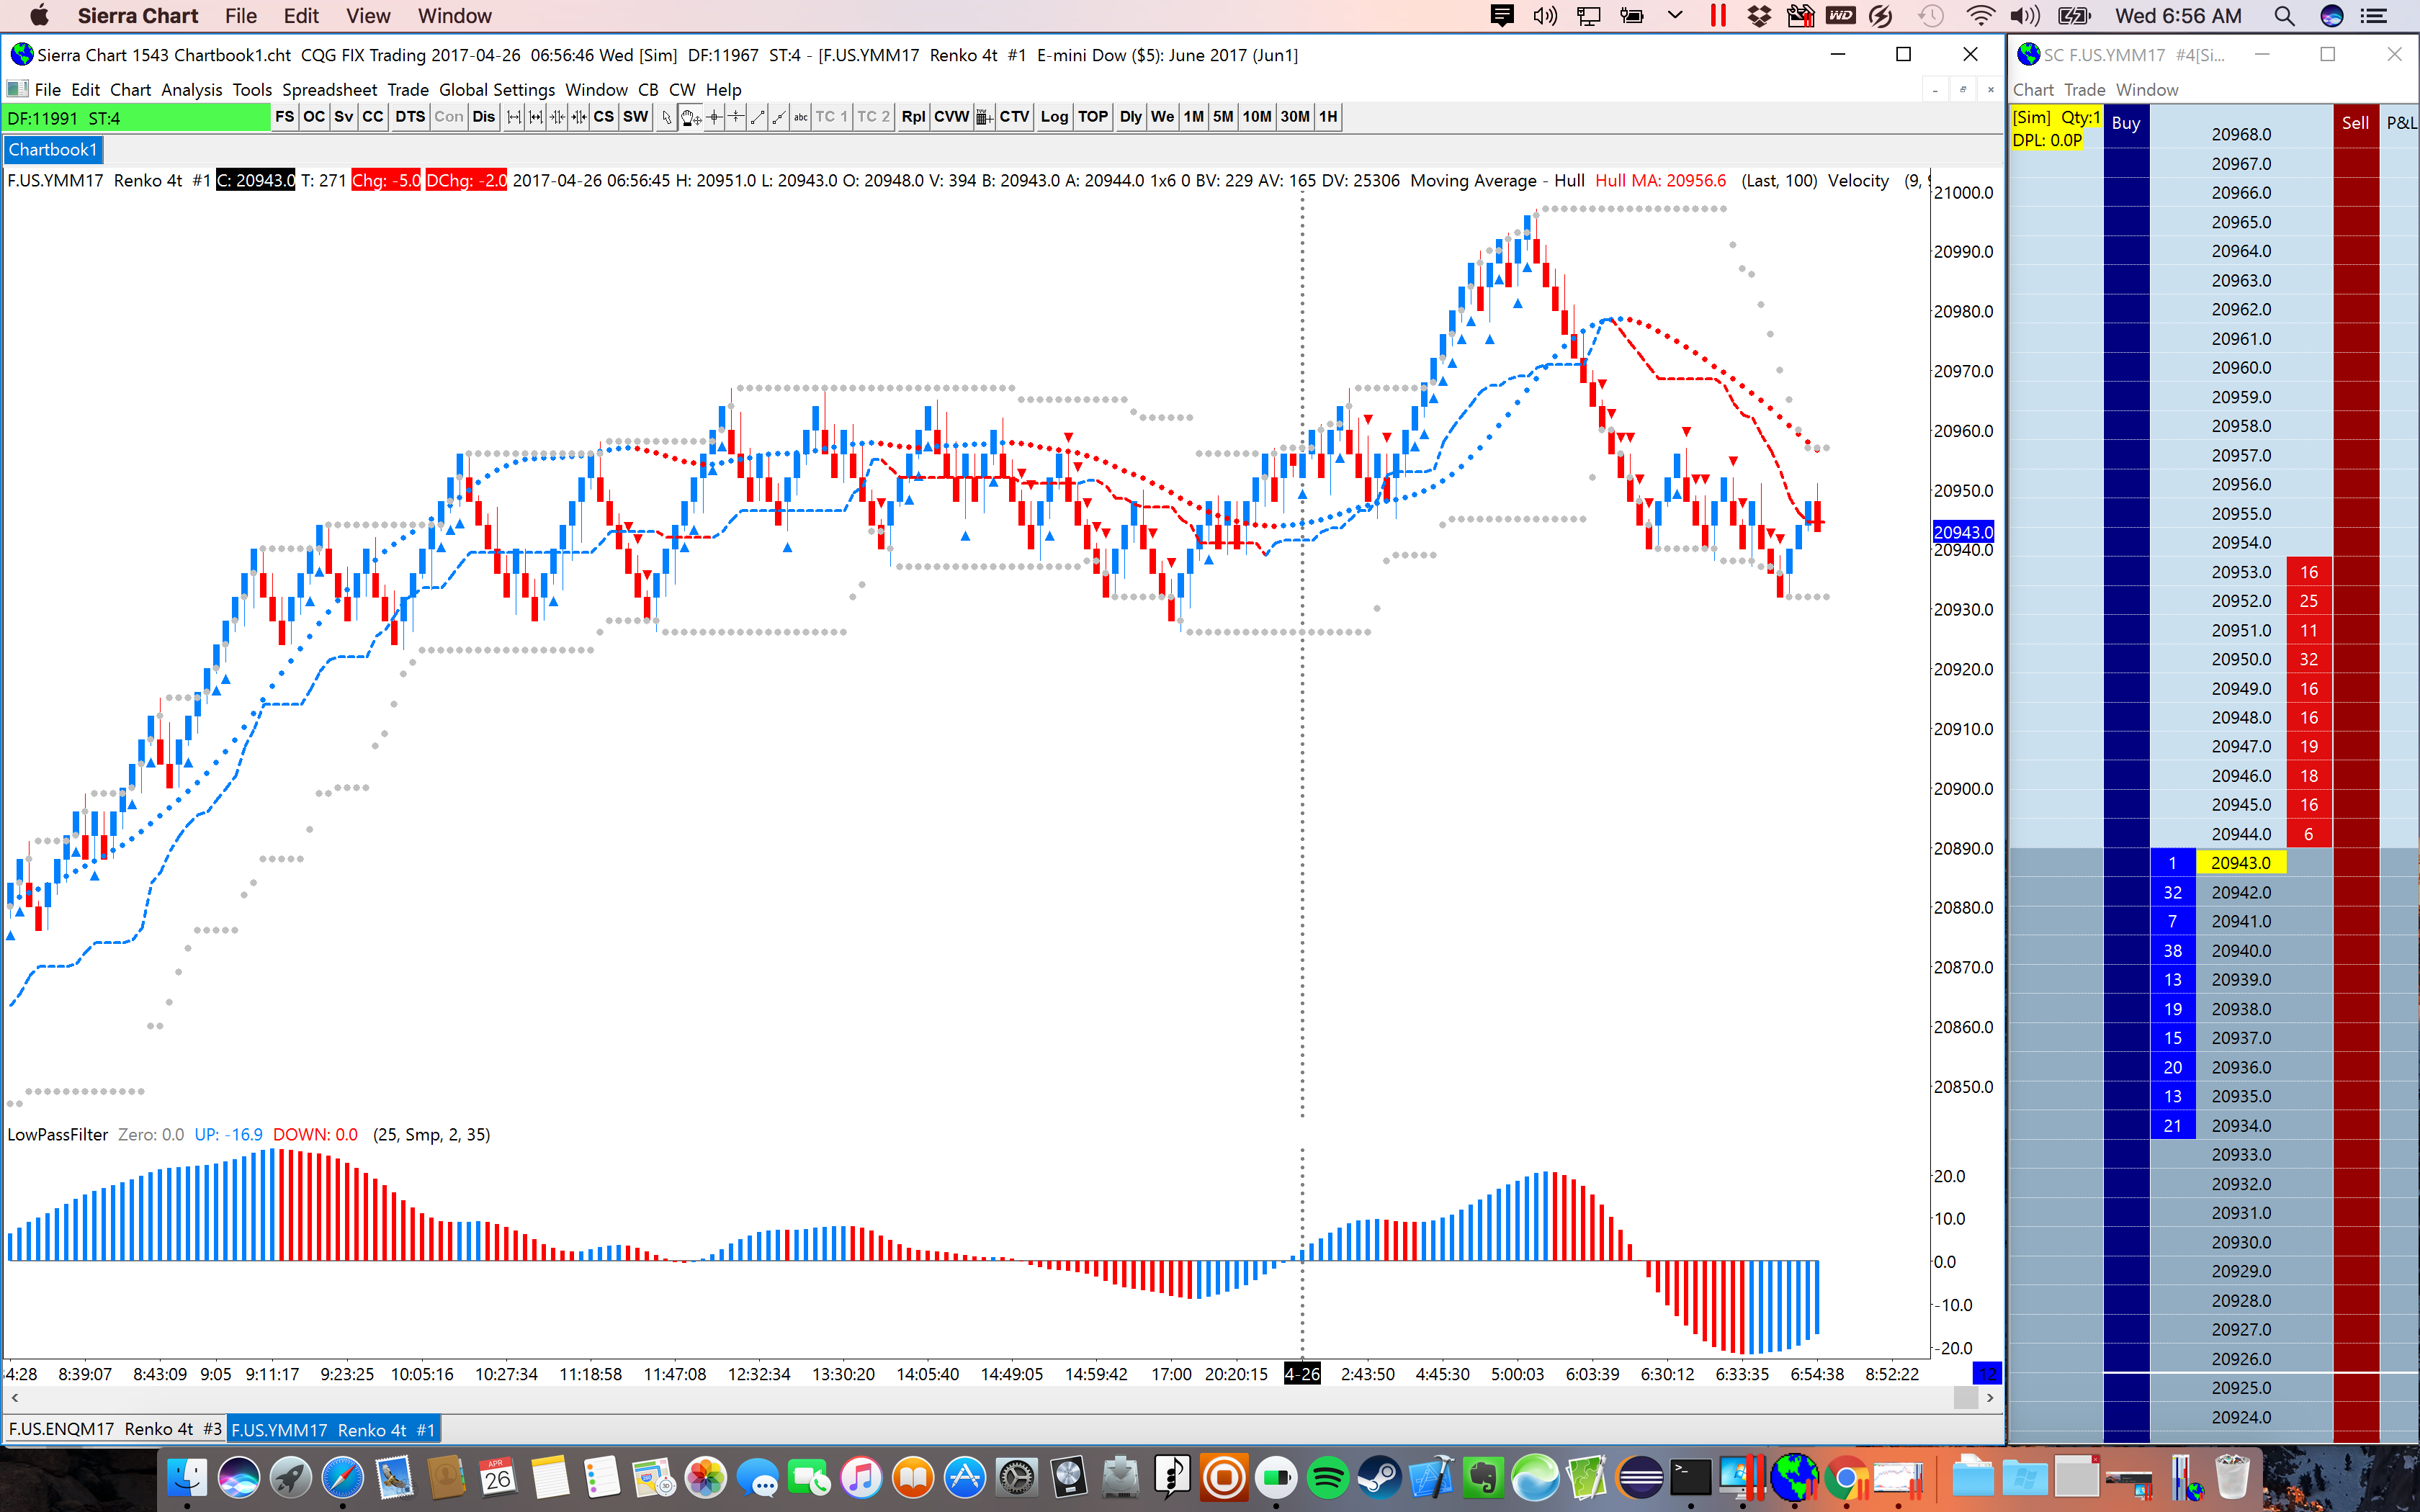The height and width of the screenshot is (1512, 2420).
Task: Click the 5M timeframe button
Action: (x=1223, y=117)
